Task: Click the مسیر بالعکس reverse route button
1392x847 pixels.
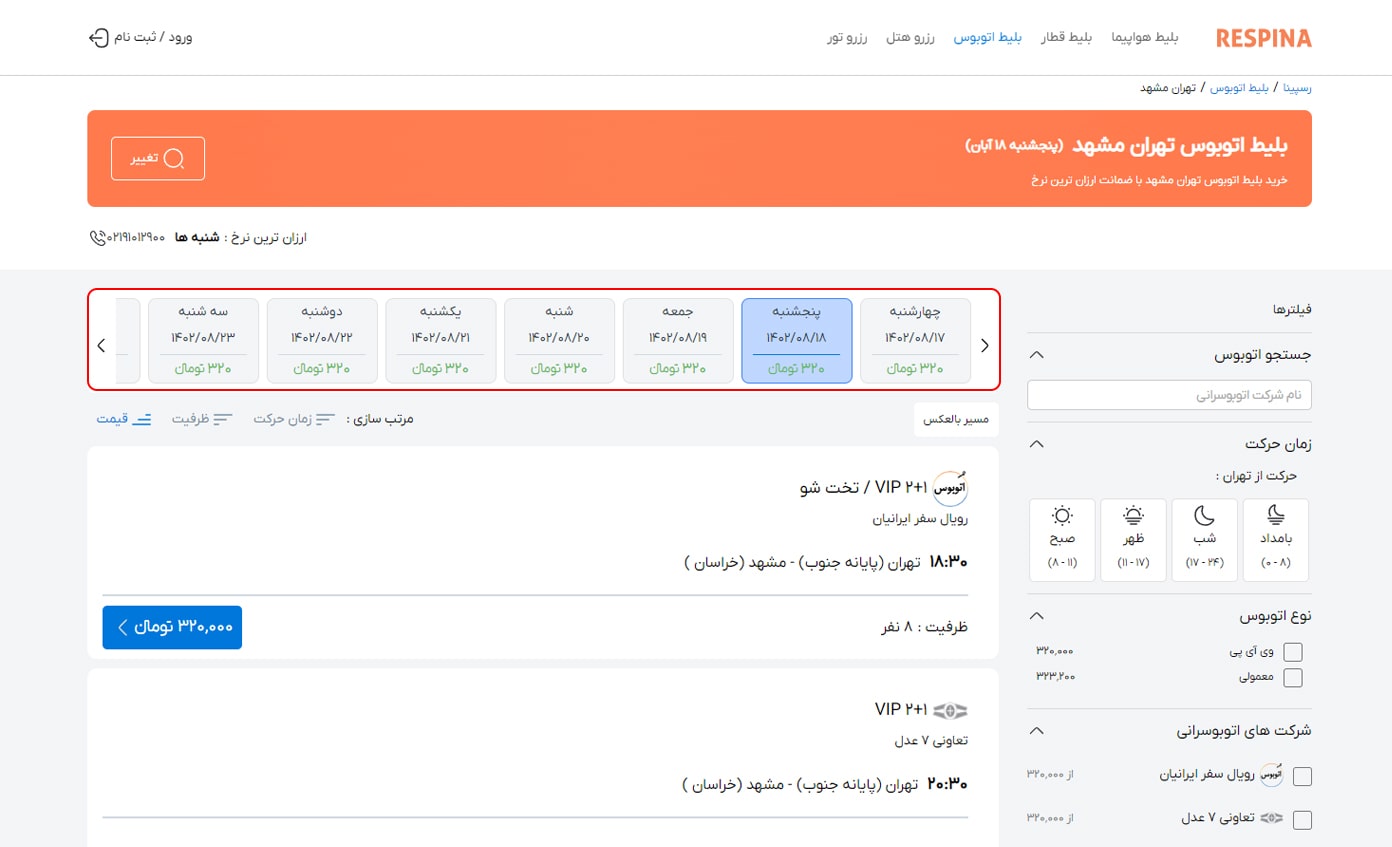Action: 956,419
